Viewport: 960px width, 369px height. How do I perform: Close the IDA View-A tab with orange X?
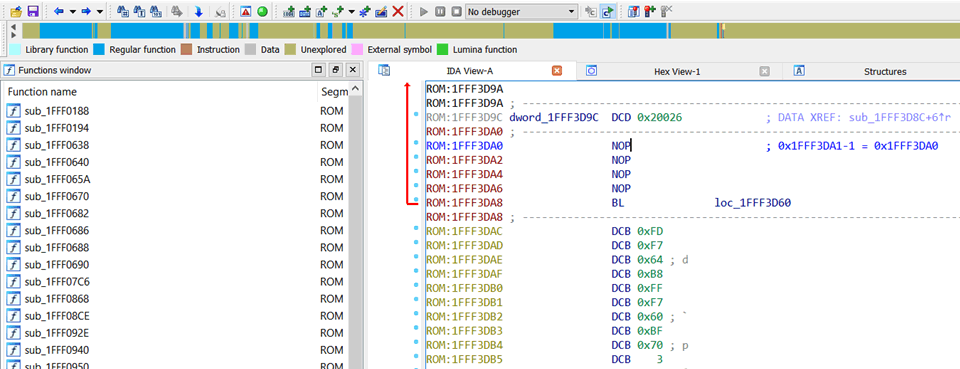click(x=557, y=72)
